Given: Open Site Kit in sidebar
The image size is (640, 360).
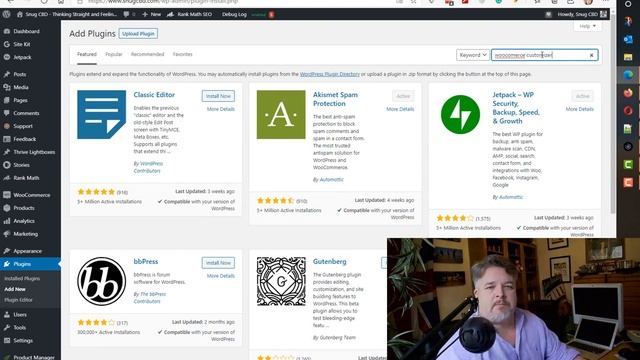Looking at the screenshot, I should tap(22, 44).
